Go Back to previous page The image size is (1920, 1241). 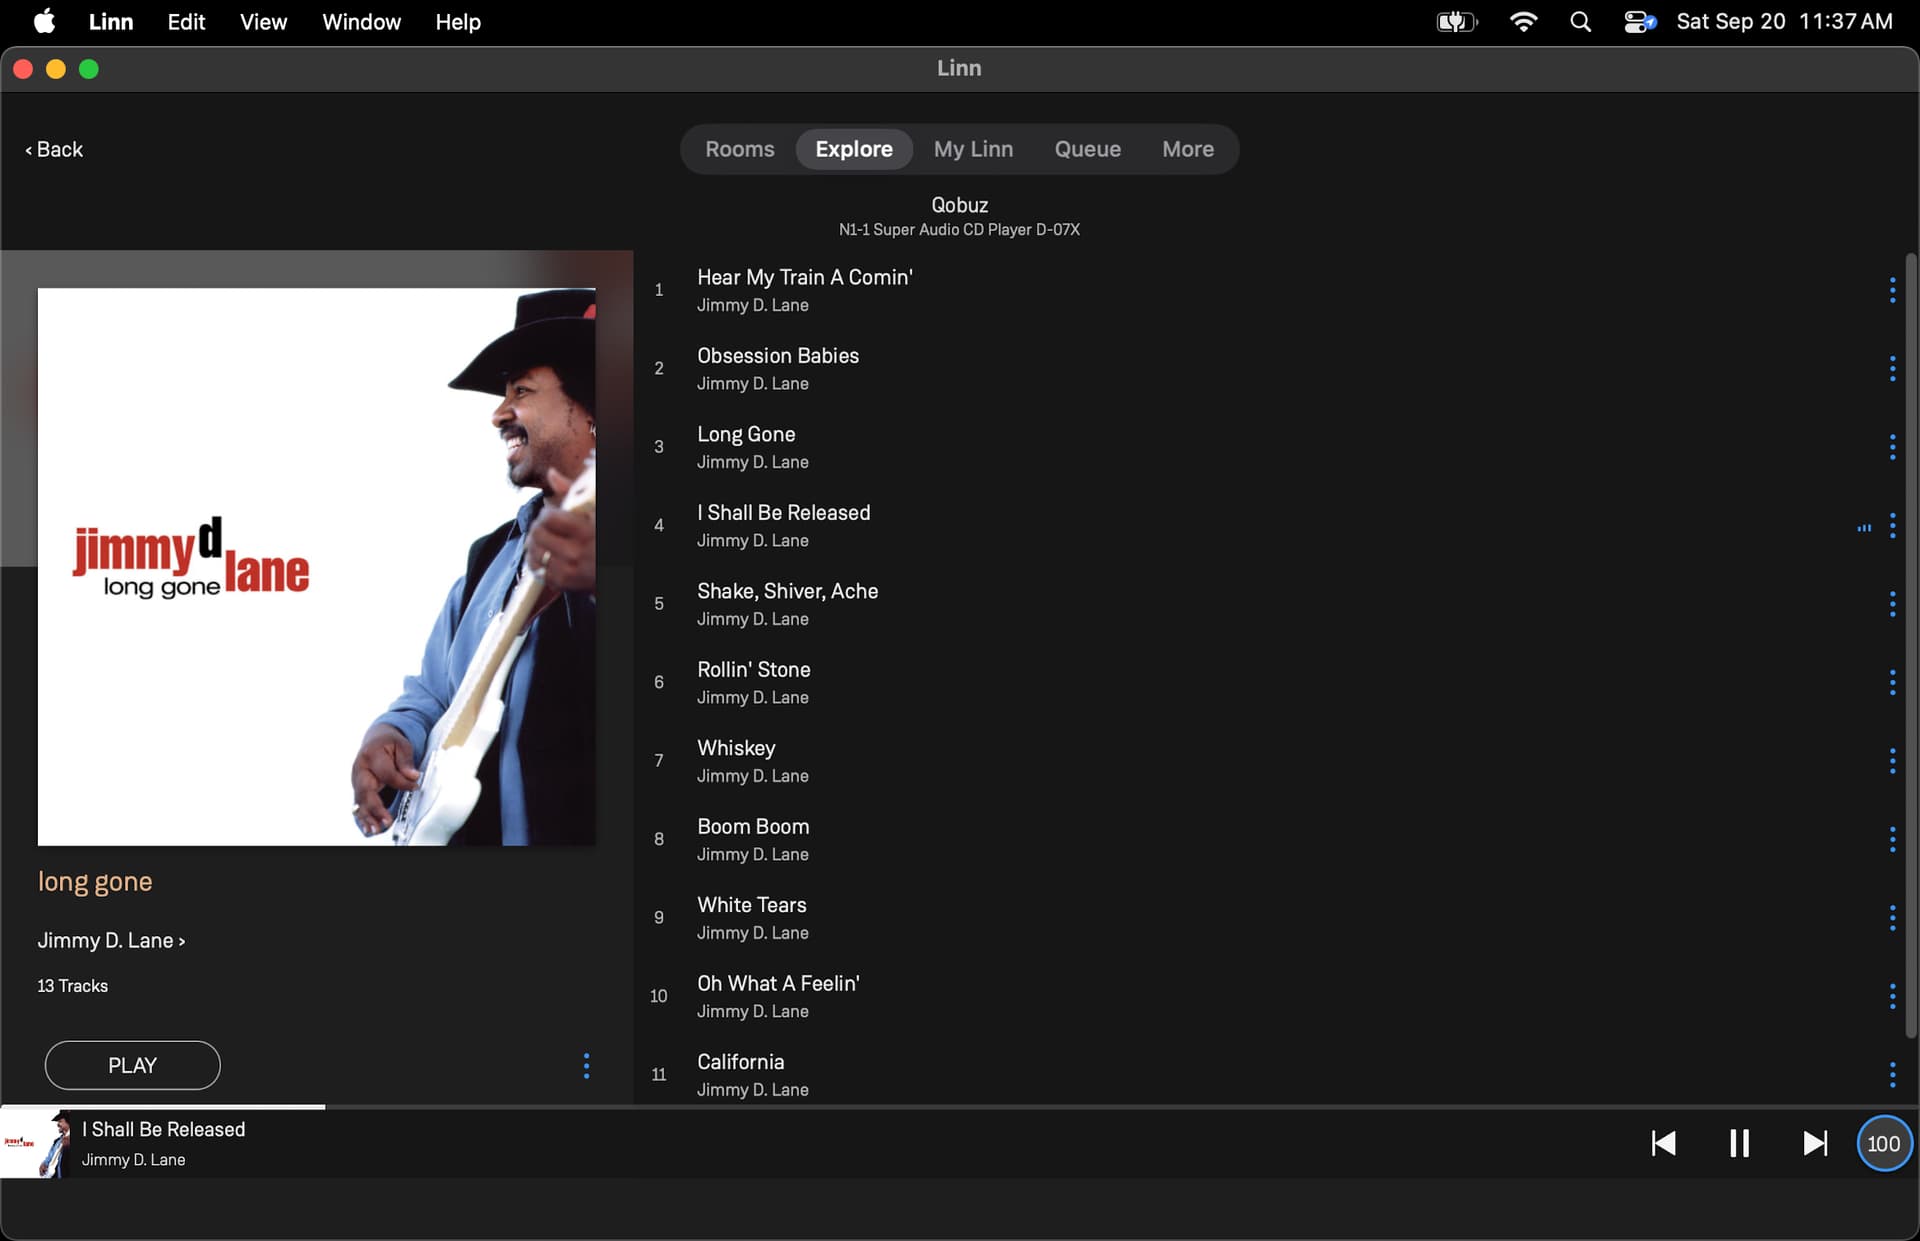(x=54, y=149)
